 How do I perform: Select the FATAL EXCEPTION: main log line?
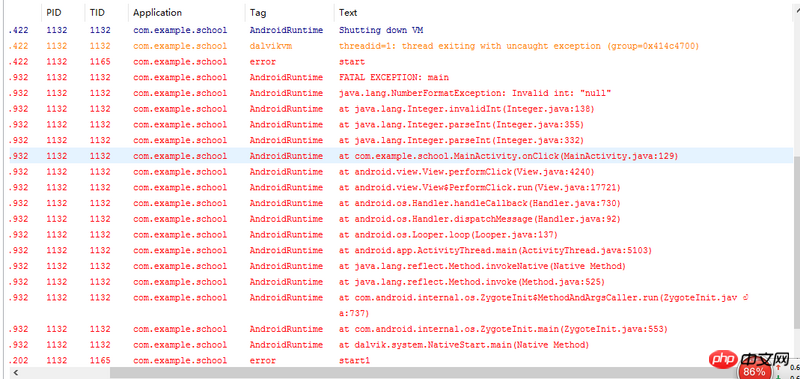point(401,78)
